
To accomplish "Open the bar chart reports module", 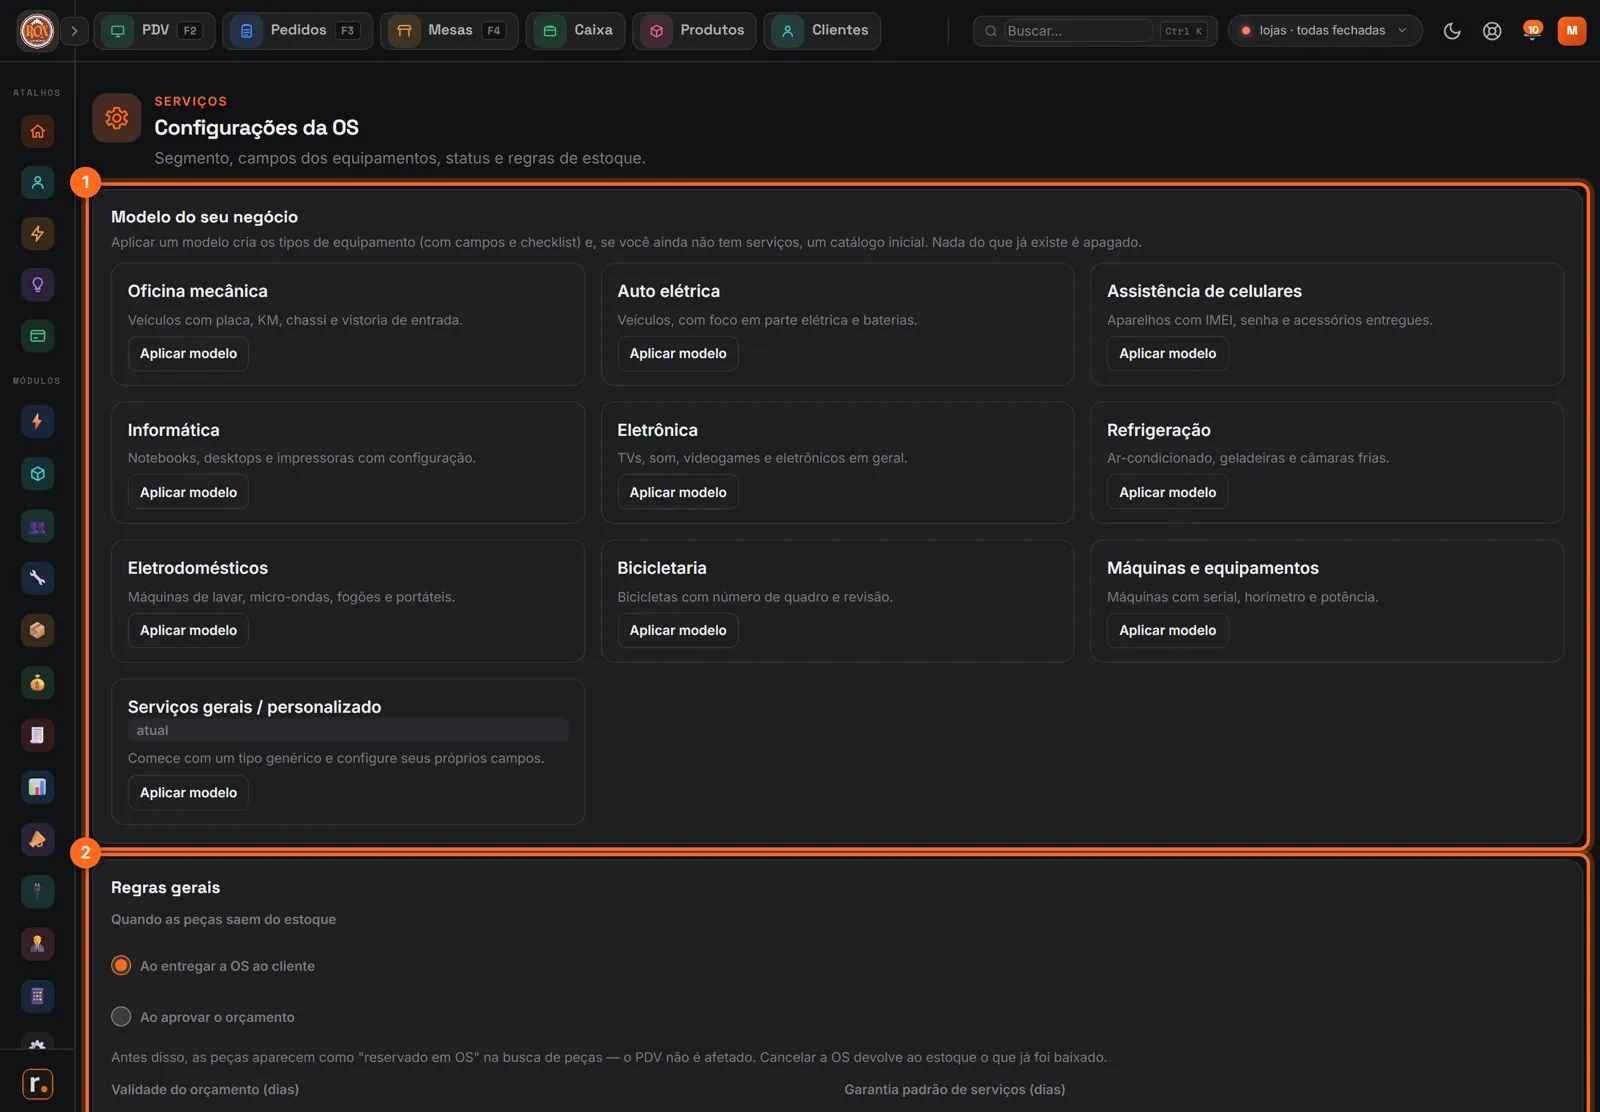I will pos(37,787).
